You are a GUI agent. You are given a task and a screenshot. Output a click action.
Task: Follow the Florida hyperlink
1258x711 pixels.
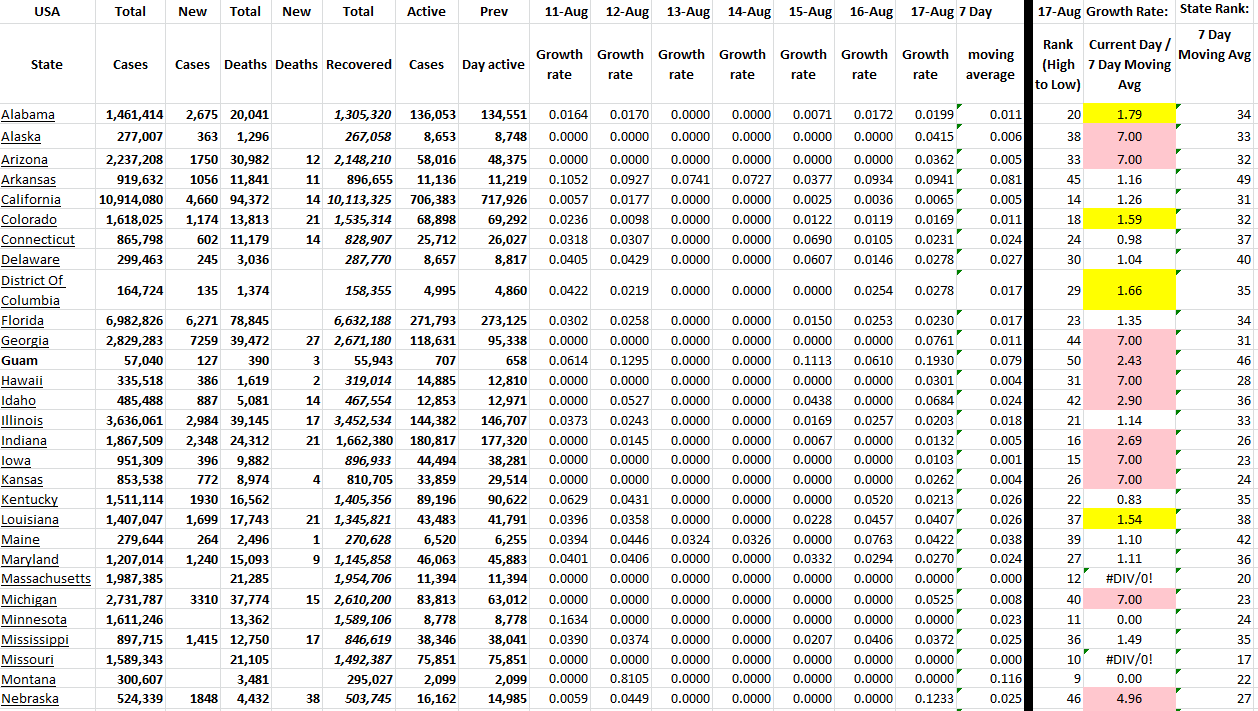click(x=22, y=321)
